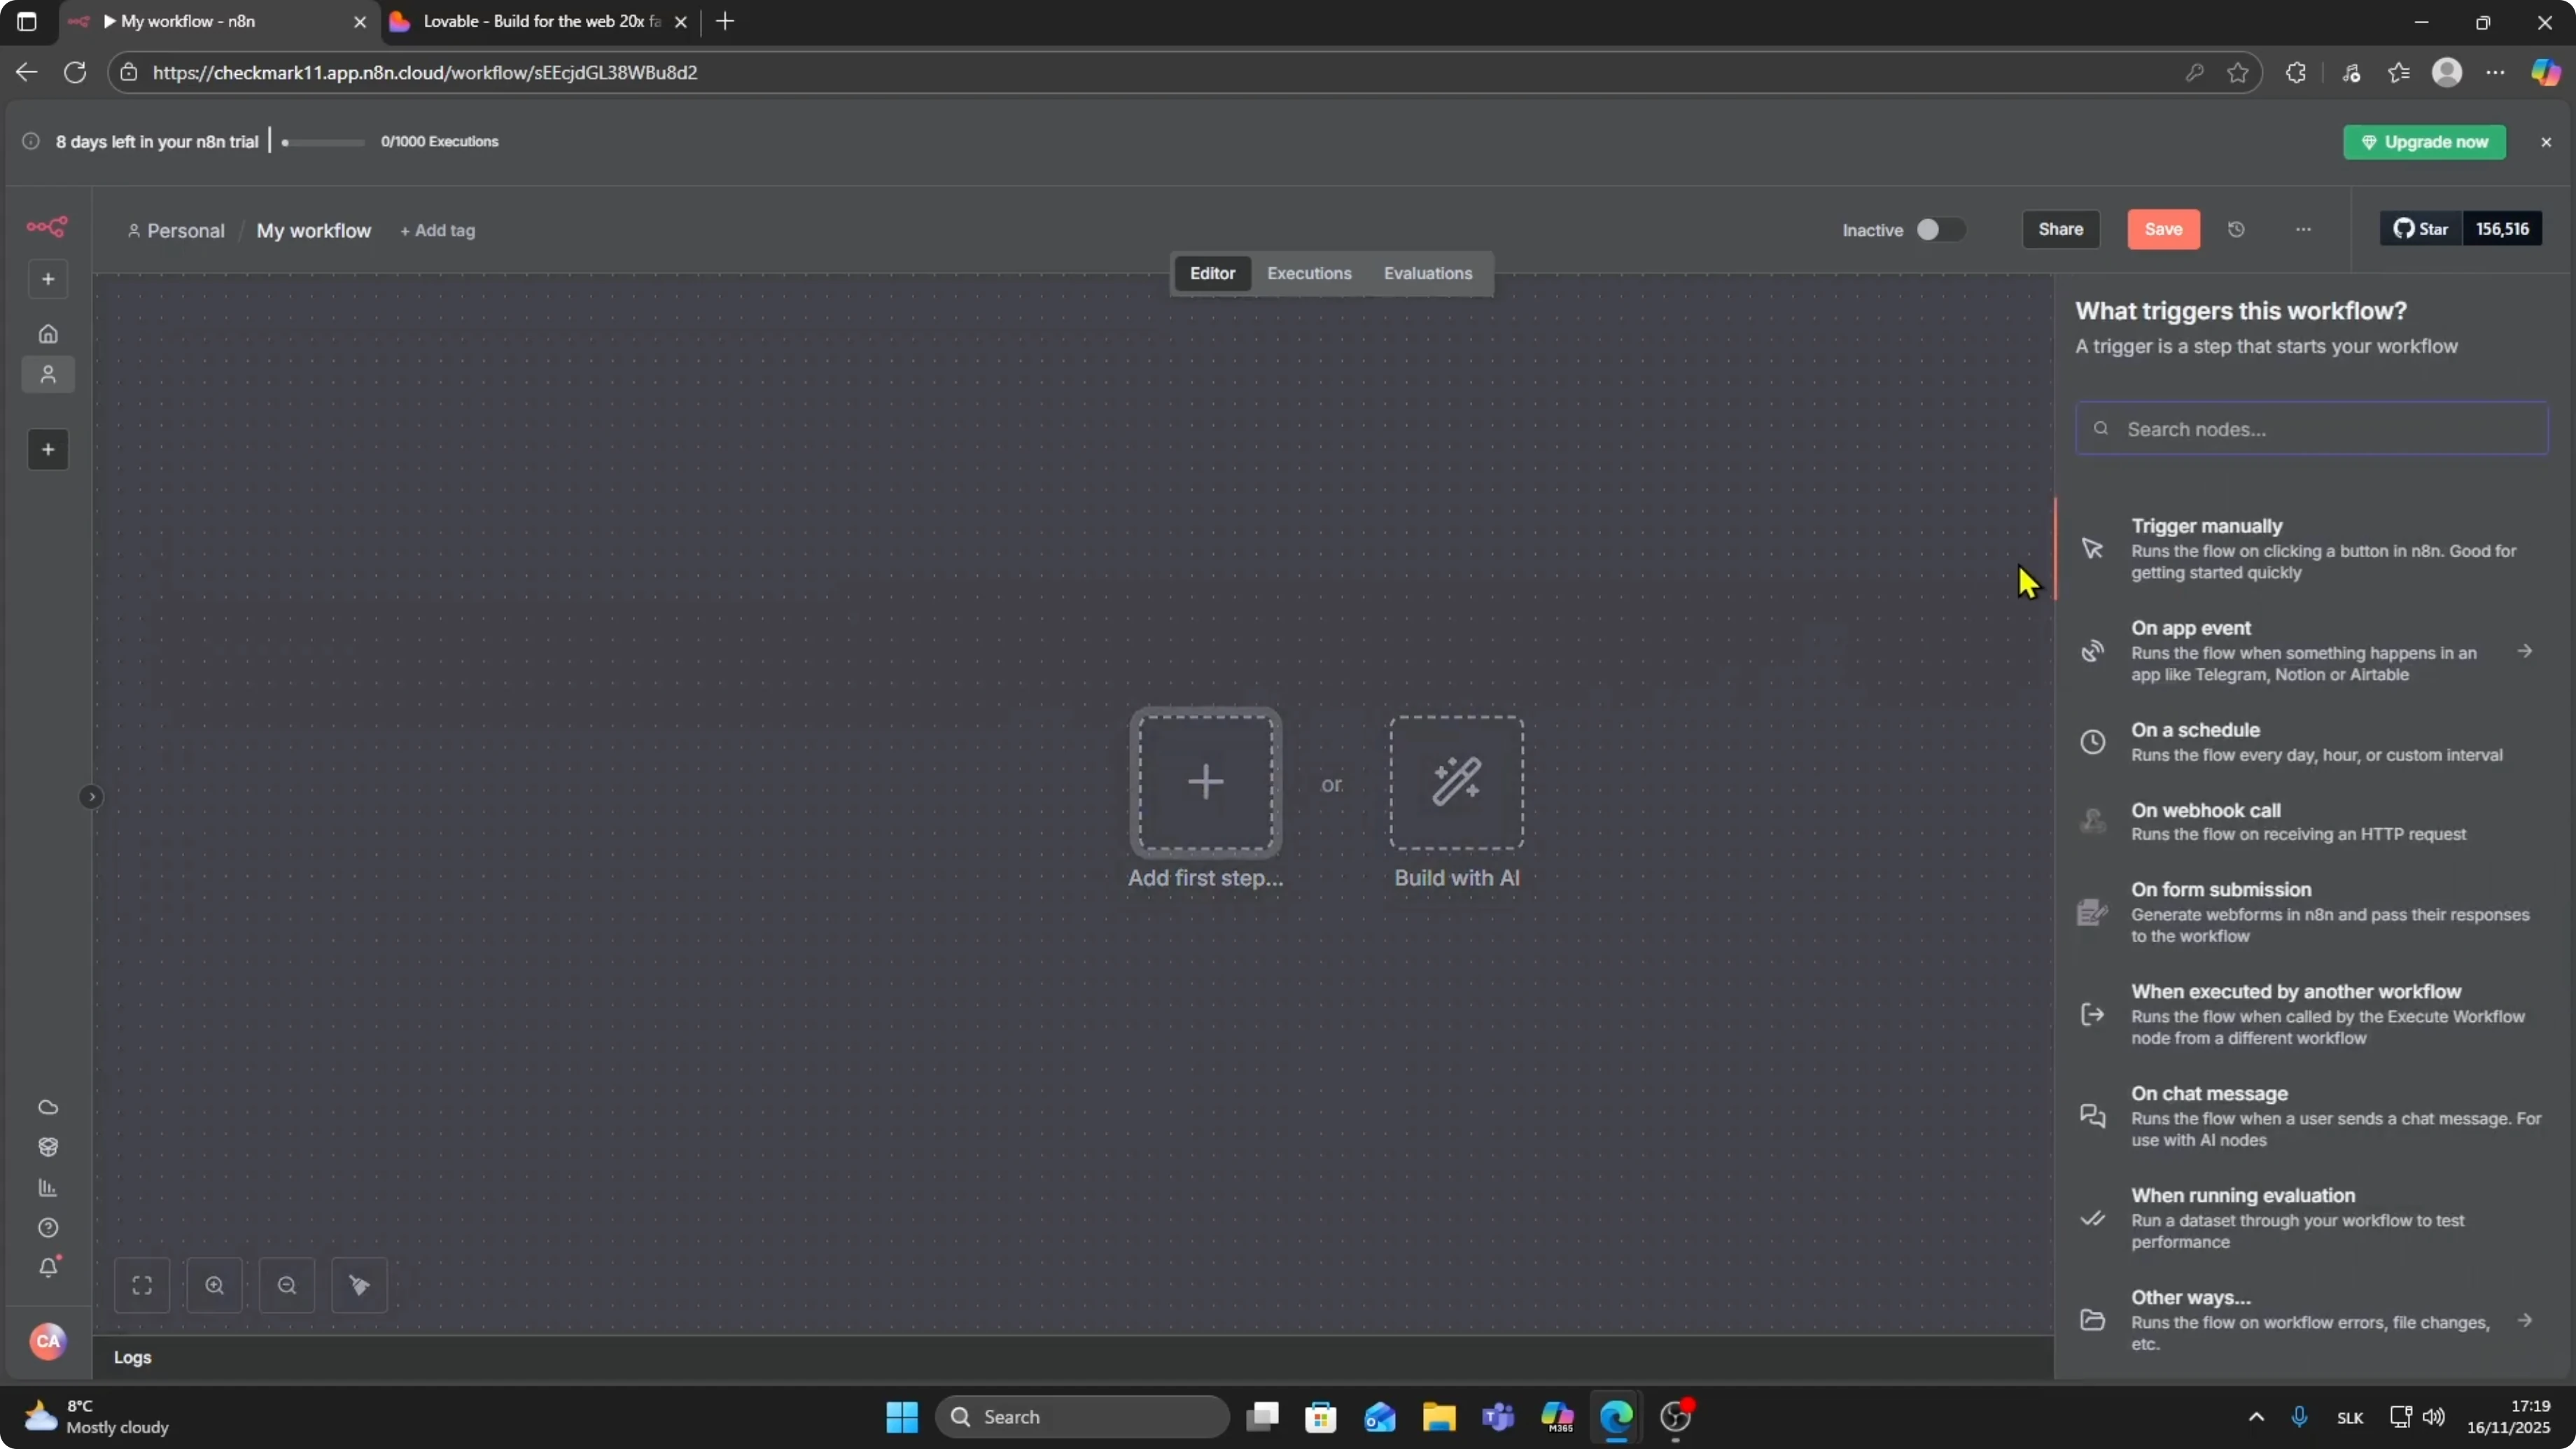Switch to the Executions tab
The width and height of the screenshot is (2576, 1449).
[1309, 273]
